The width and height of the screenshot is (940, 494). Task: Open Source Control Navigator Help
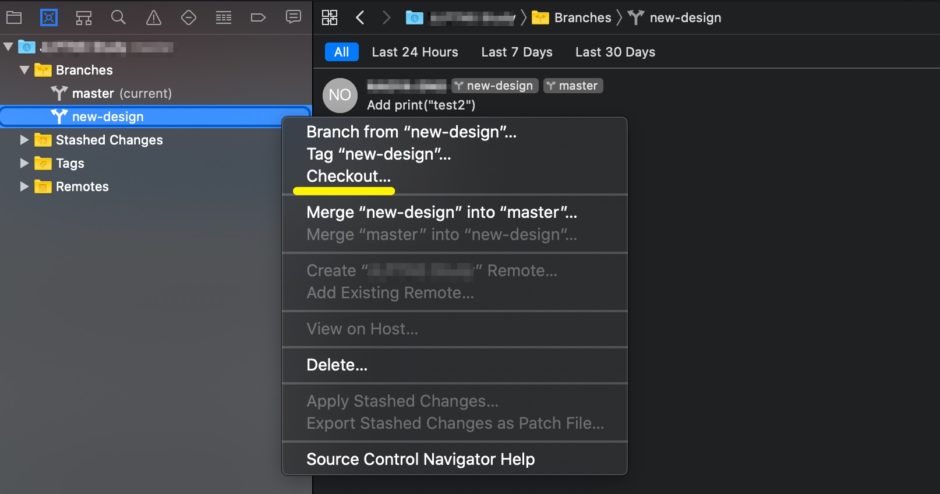point(454,459)
